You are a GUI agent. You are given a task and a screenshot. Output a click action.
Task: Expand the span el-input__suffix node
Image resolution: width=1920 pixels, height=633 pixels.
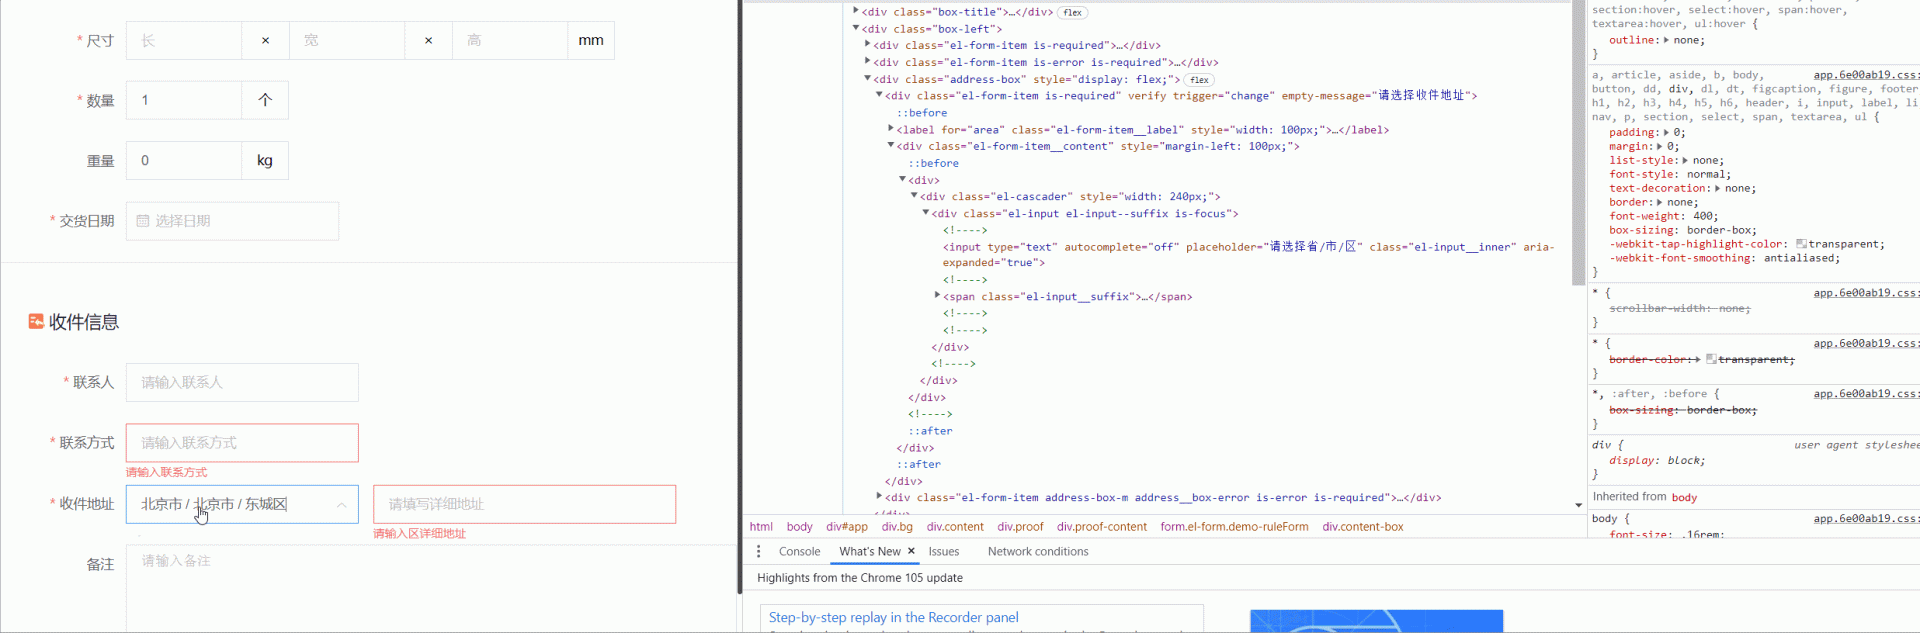click(x=937, y=296)
